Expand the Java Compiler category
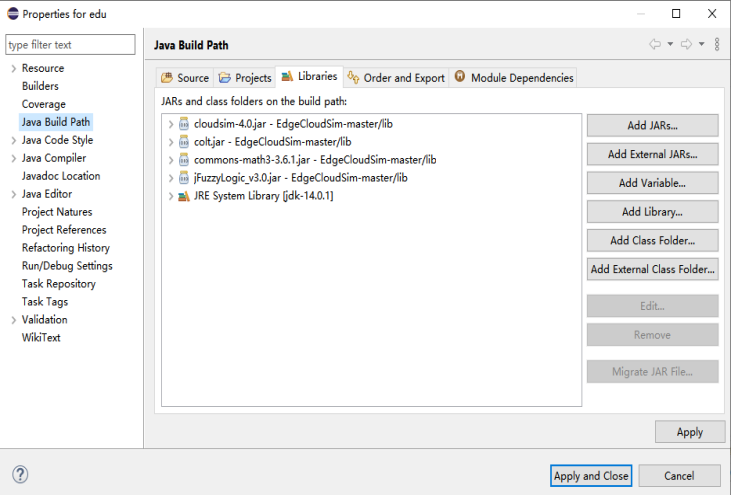The image size is (732, 496). 14,158
